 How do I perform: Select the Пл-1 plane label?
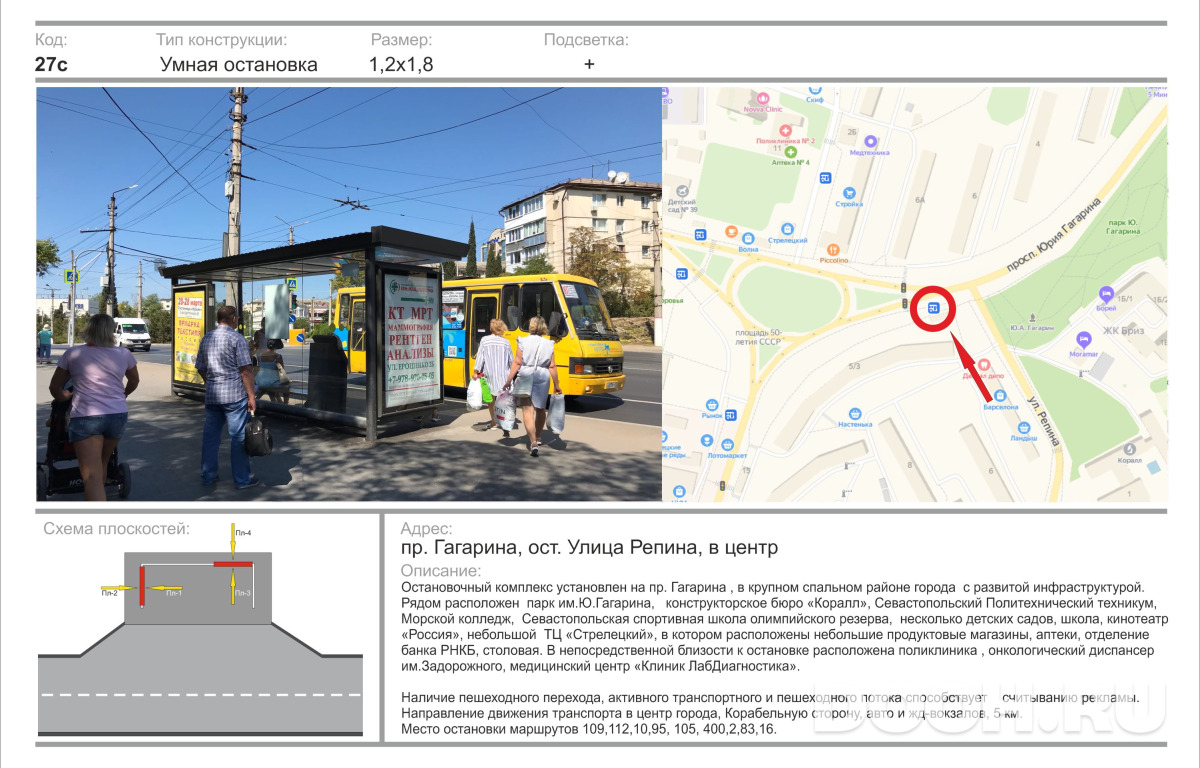pos(173,593)
